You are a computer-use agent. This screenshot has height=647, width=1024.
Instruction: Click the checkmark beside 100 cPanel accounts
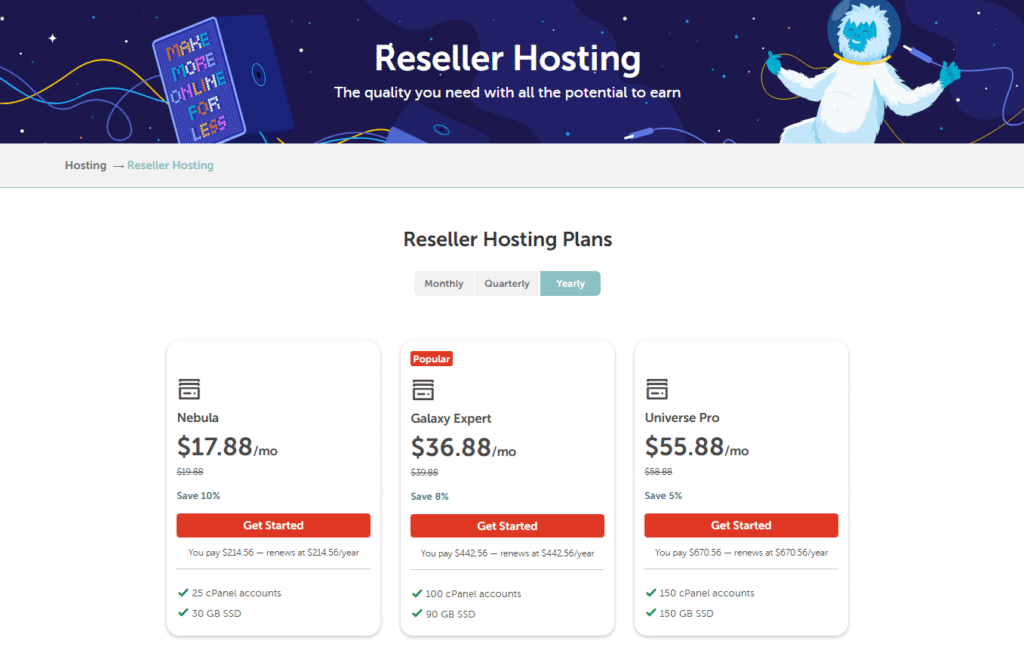(419, 592)
